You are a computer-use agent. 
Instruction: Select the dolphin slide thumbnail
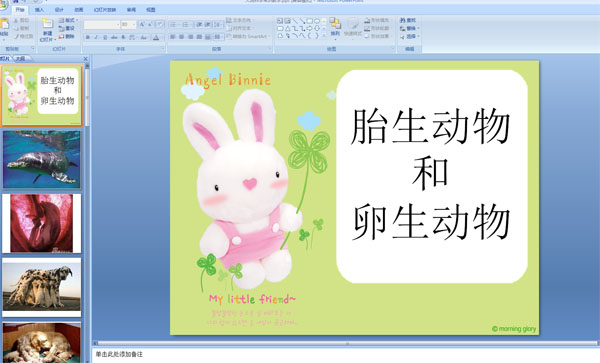coord(42,160)
